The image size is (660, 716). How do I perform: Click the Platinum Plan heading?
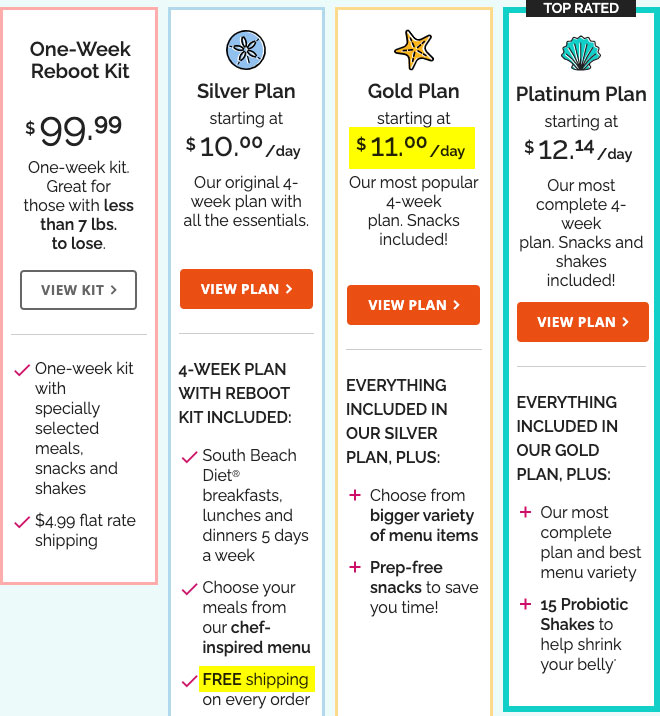click(x=581, y=94)
